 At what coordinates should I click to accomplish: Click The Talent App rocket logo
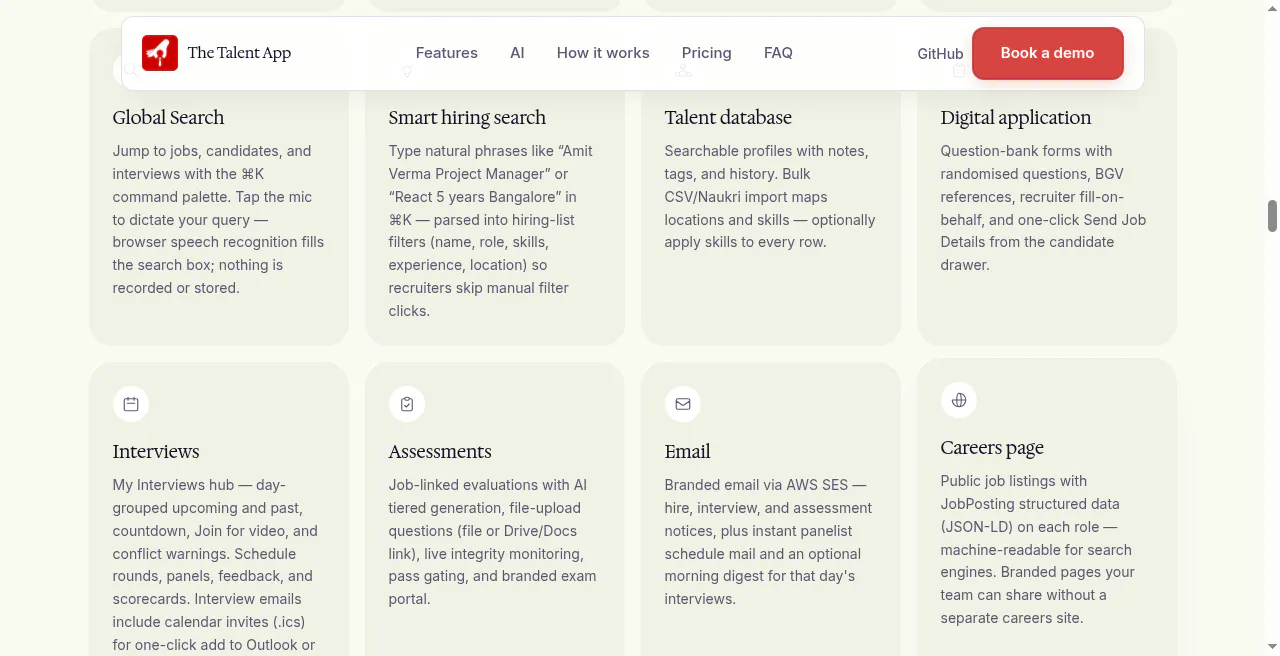[x=160, y=53]
